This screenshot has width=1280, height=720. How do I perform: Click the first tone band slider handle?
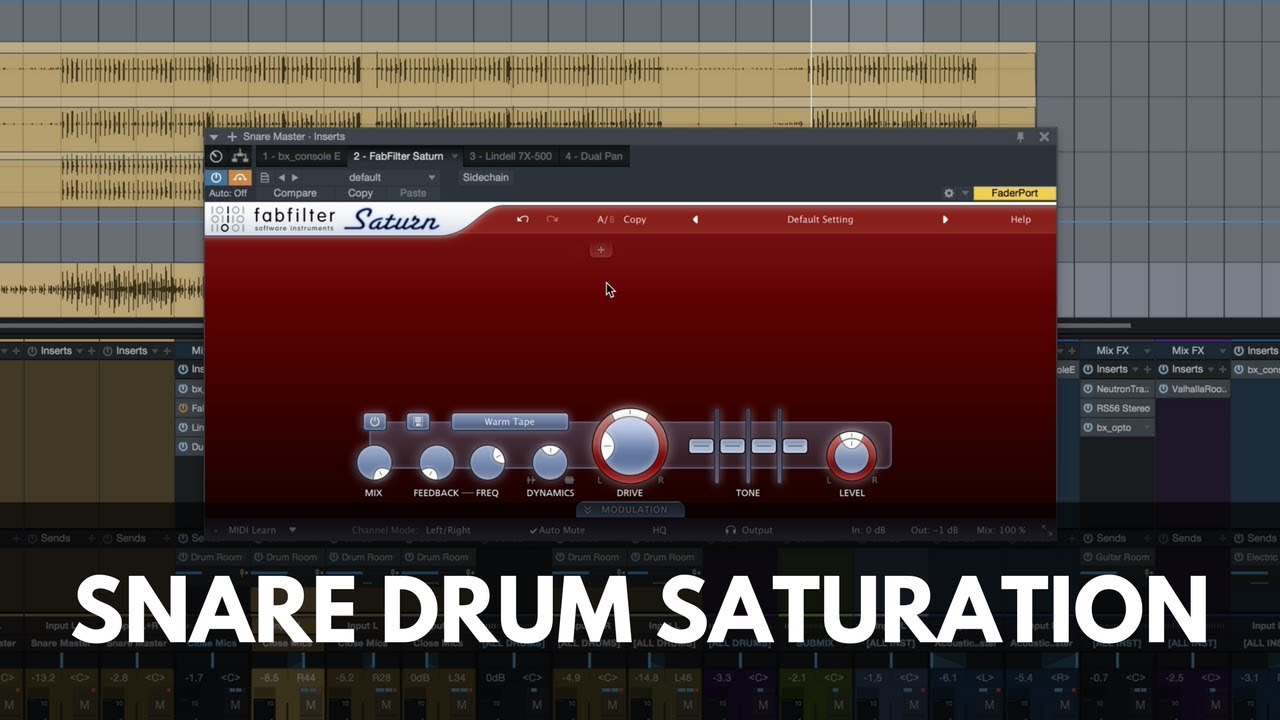pyautogui.click(x=702, y=446)
